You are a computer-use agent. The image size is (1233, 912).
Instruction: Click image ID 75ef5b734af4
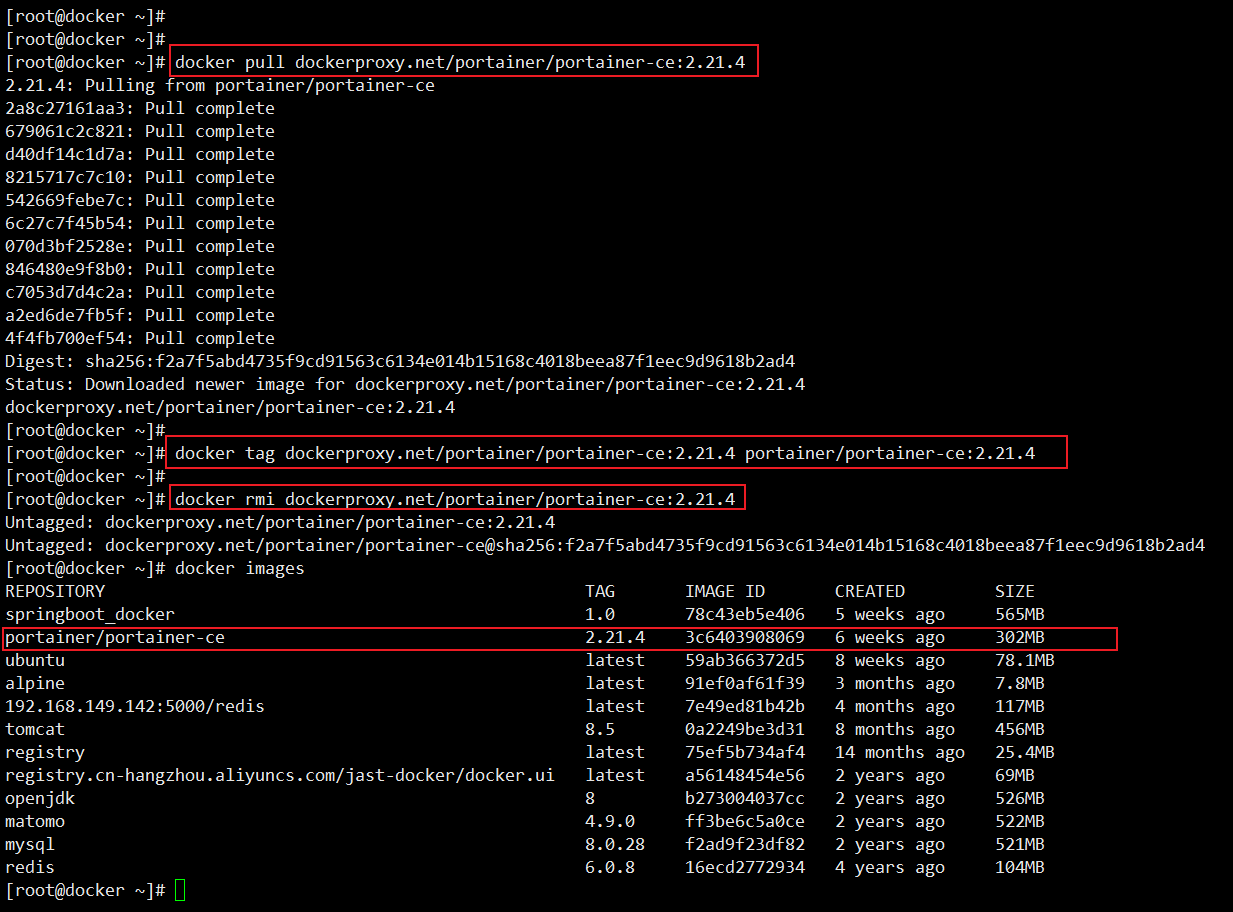(745, 752)
